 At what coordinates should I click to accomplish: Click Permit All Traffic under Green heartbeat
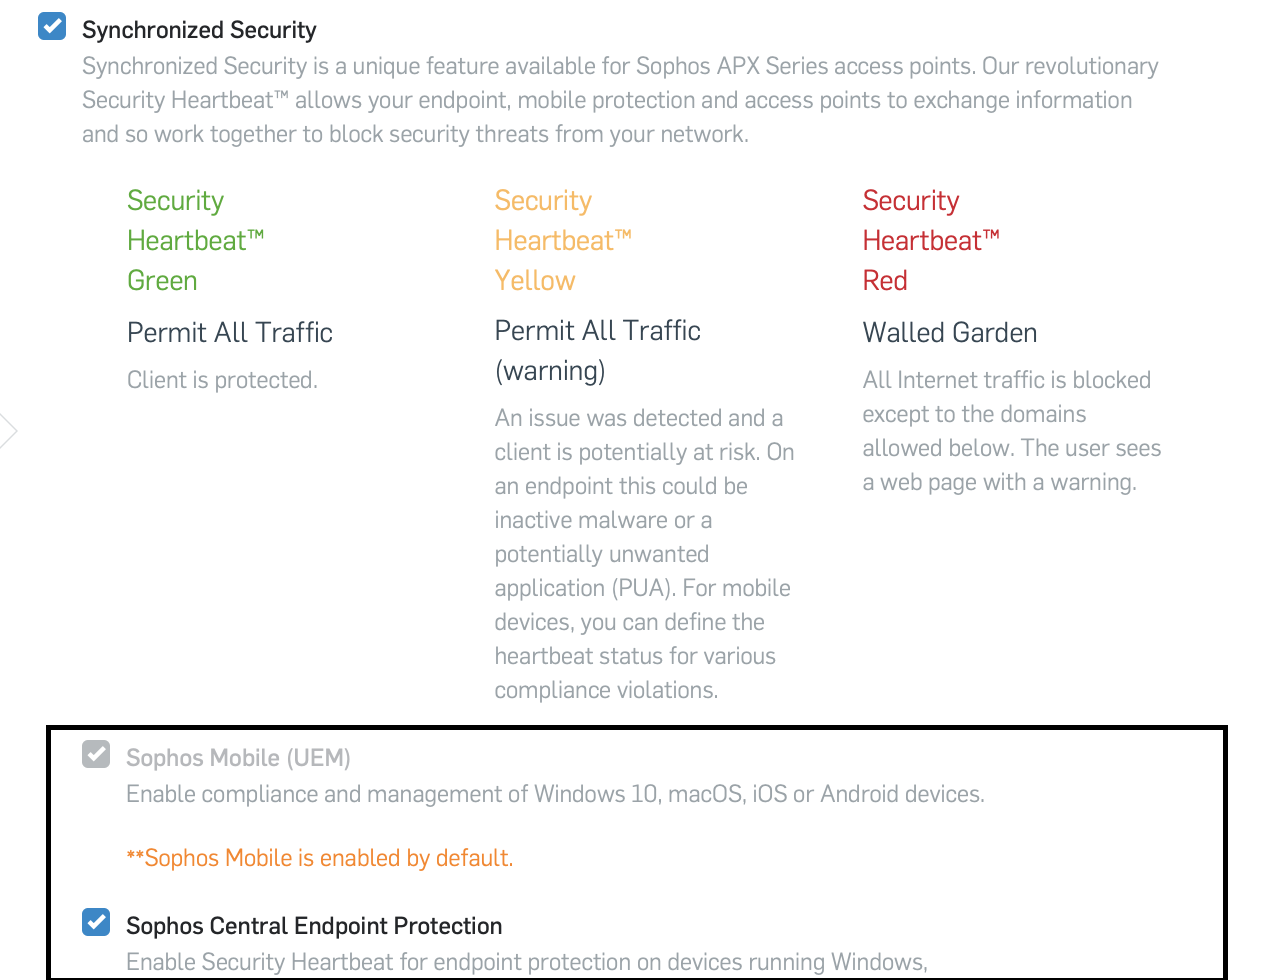[x=230, y=332]
